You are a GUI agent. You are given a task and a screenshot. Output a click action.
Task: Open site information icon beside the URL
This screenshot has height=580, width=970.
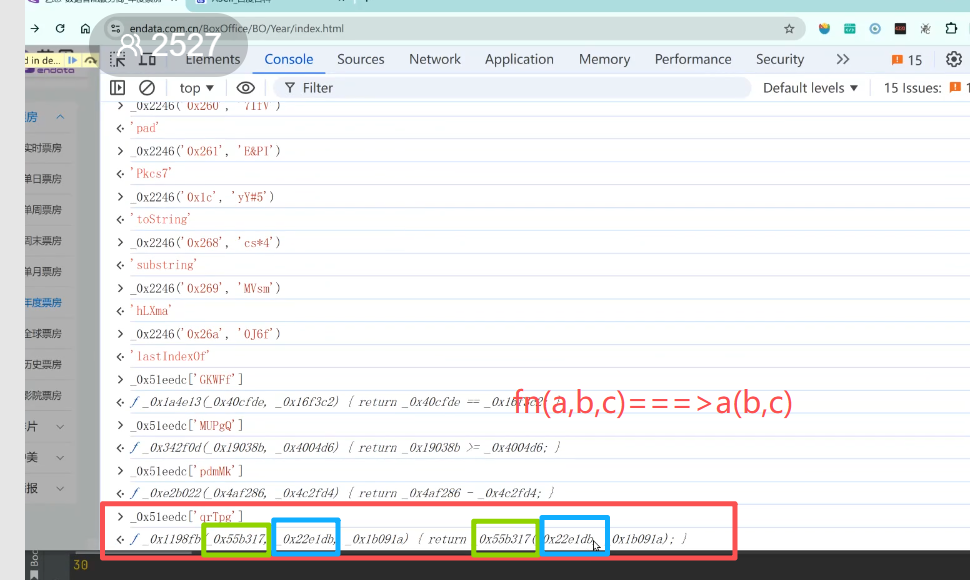[115, 28]
